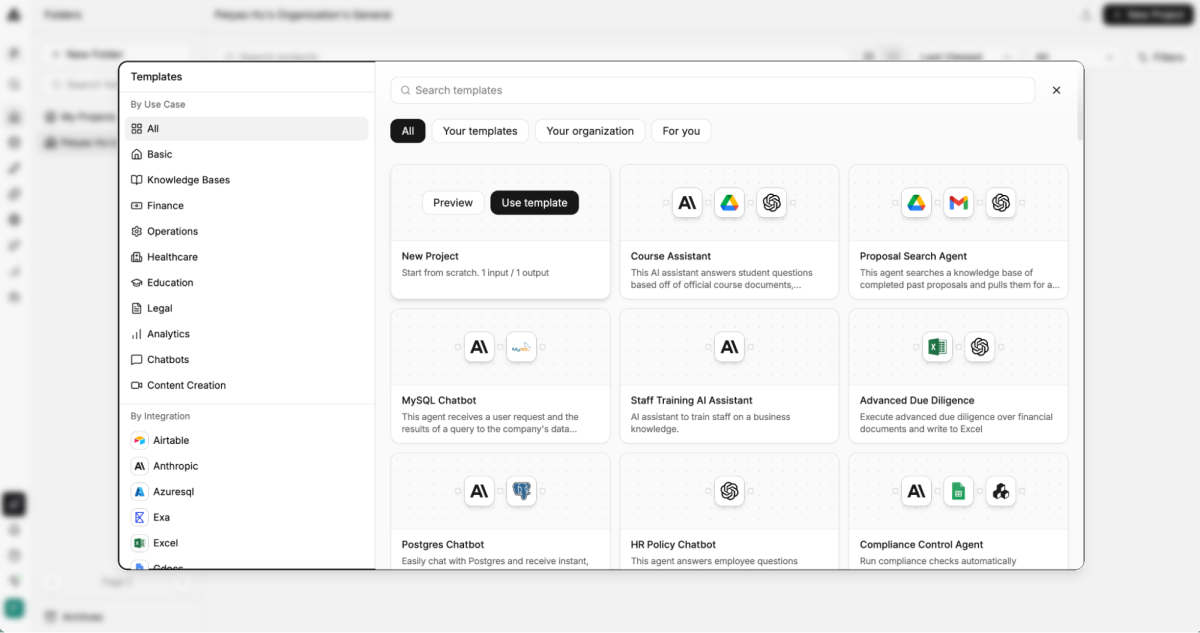The width and height of the screenshot is (1200, 633).
Task: Click OpenAI icon in Proposal Search Agent
Action: 1000,203
